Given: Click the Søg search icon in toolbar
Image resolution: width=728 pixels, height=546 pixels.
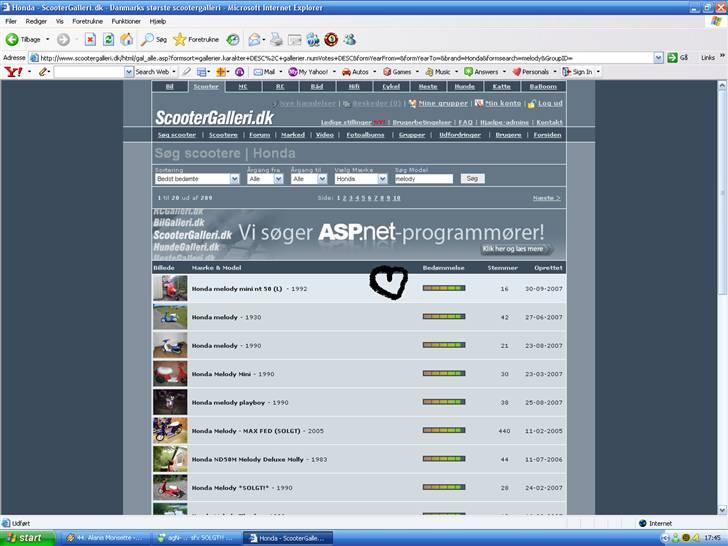Looking at the screenshot, I should (x=147, y=39).
